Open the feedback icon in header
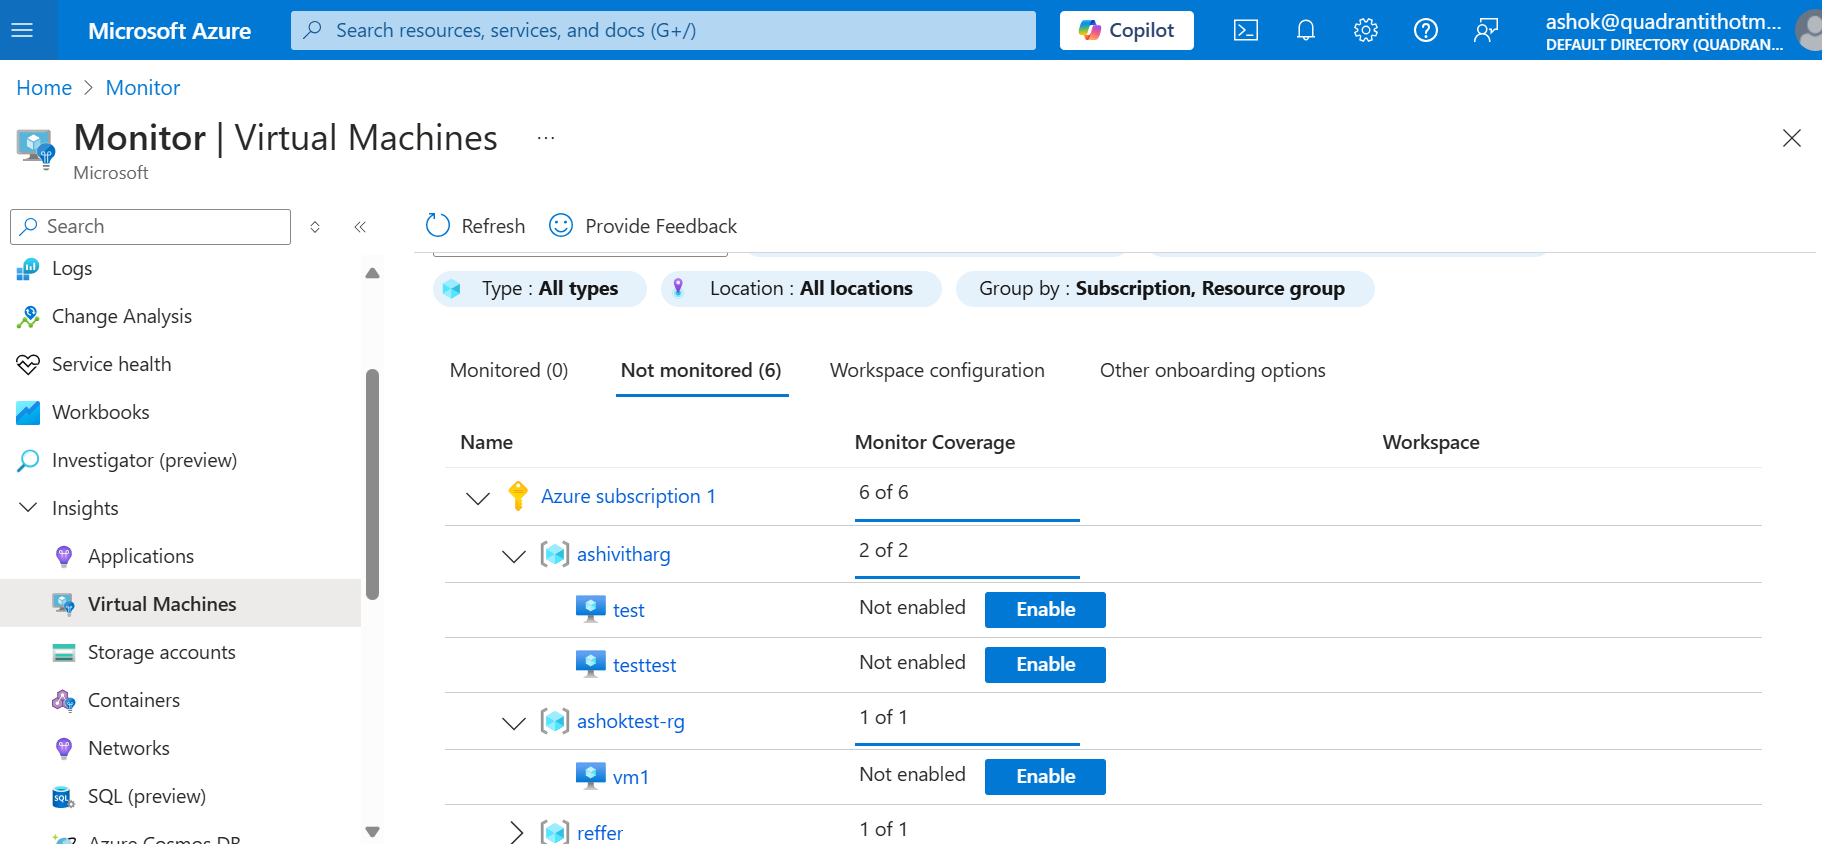Screen dimensions: 1822x844 click(x=1486, y=30)
